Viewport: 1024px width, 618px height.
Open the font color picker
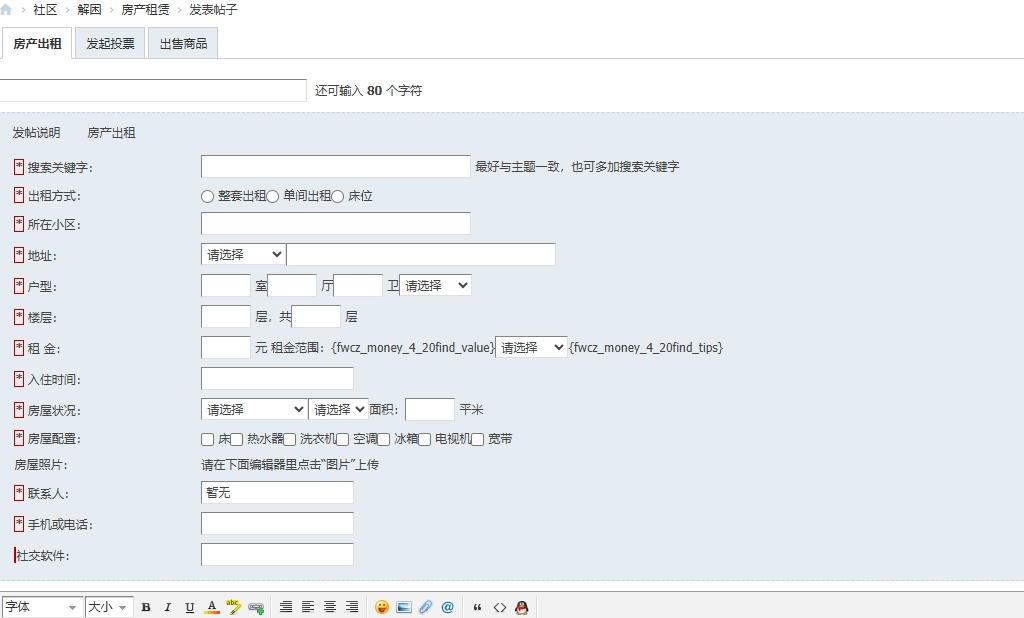(x=212, y=607)
